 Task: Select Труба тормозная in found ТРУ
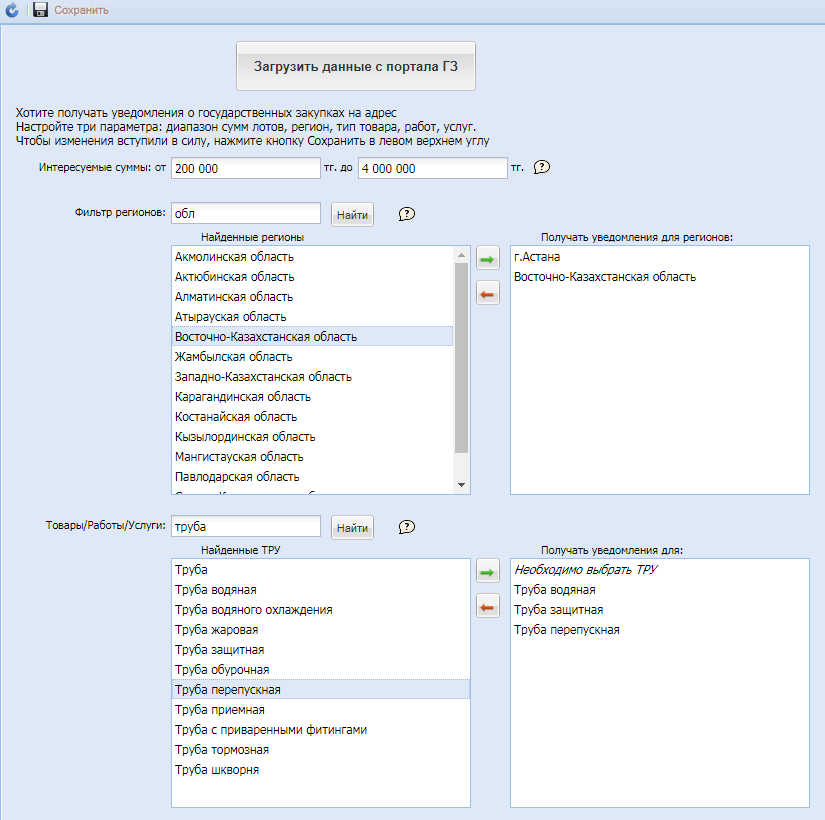(x=321, y=750)
